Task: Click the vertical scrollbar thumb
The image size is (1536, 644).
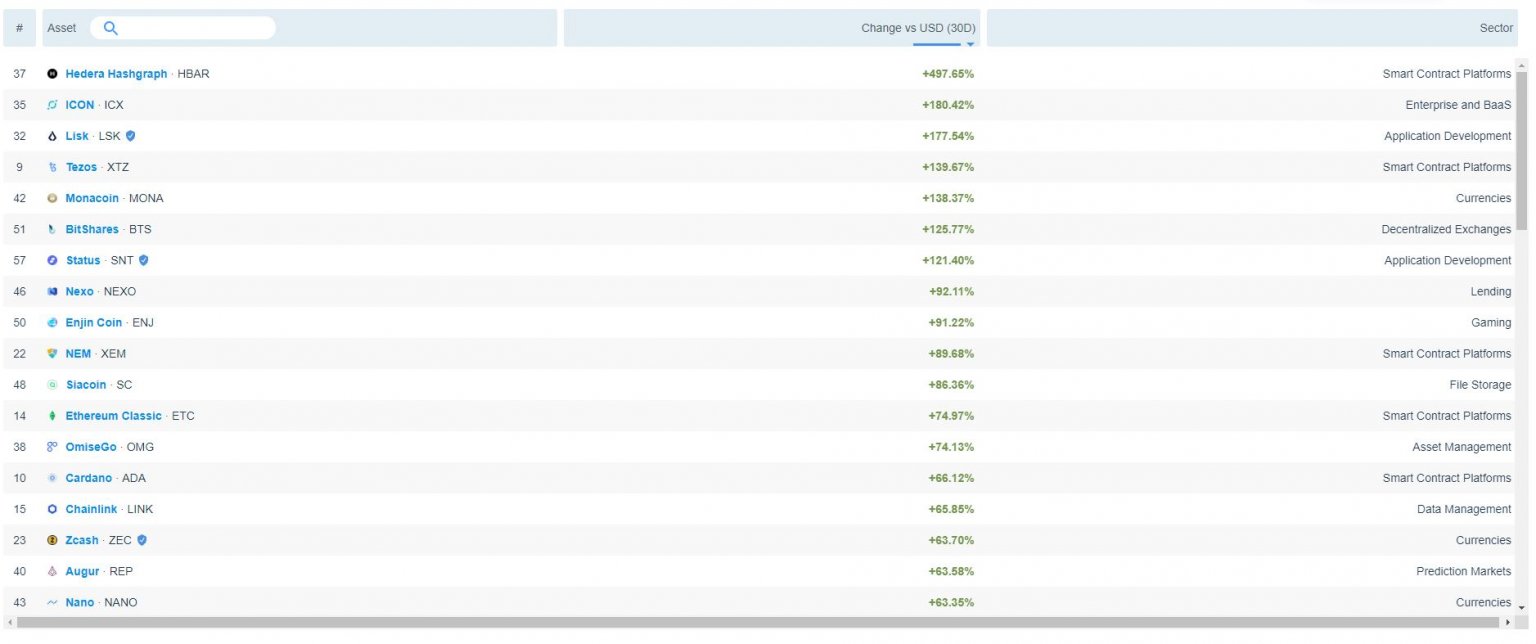Action: click(x=1522, y=150)
